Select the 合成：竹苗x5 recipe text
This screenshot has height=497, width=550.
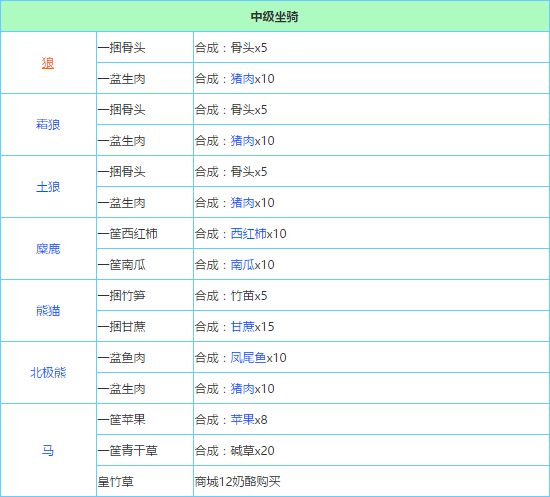pos(231,296)
